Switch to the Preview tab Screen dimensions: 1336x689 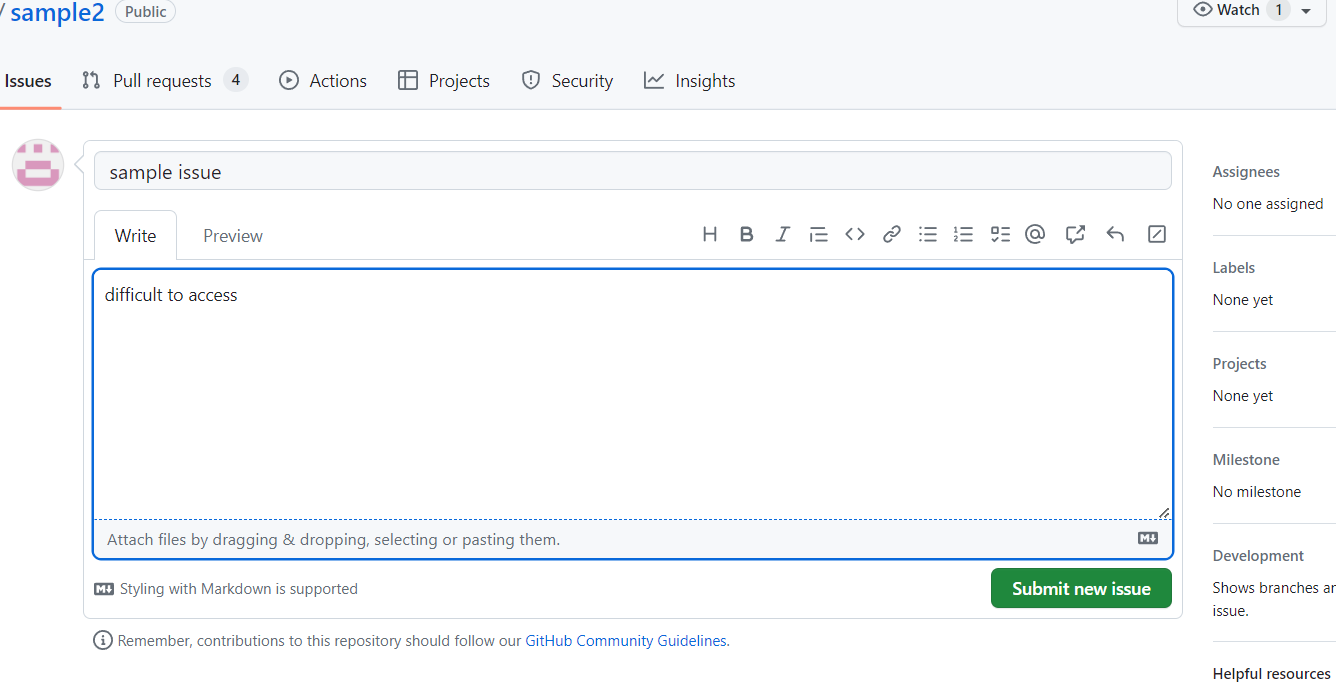point(233,236)
